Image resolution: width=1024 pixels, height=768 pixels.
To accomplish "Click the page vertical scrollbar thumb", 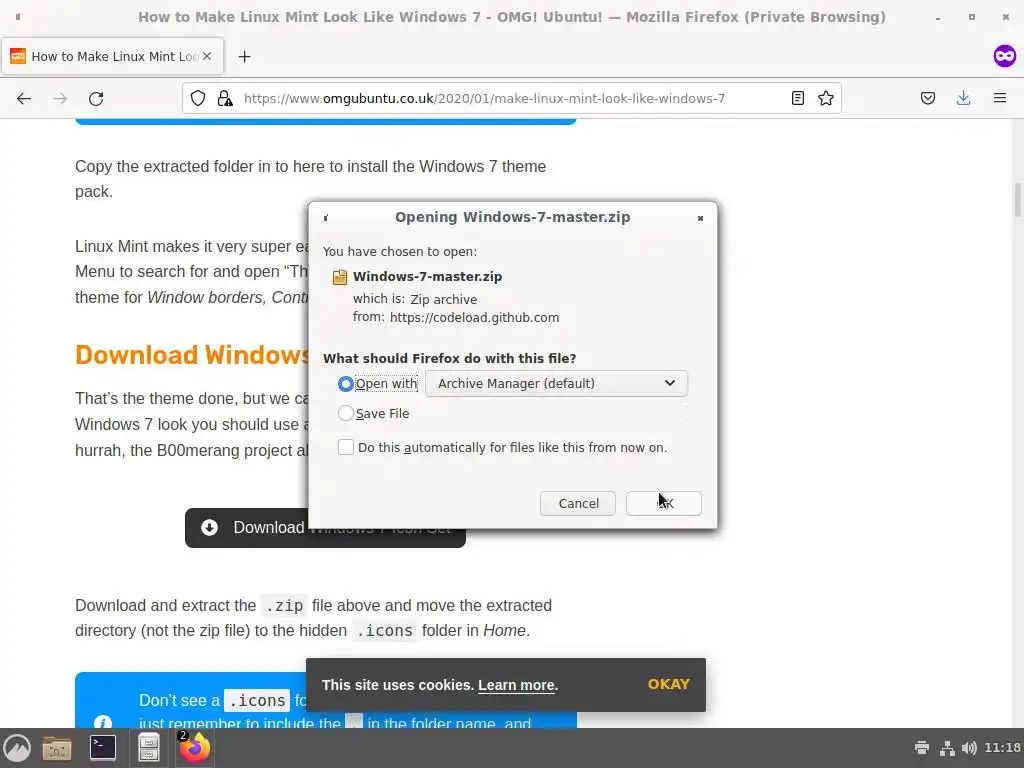I will point(1017,200).
